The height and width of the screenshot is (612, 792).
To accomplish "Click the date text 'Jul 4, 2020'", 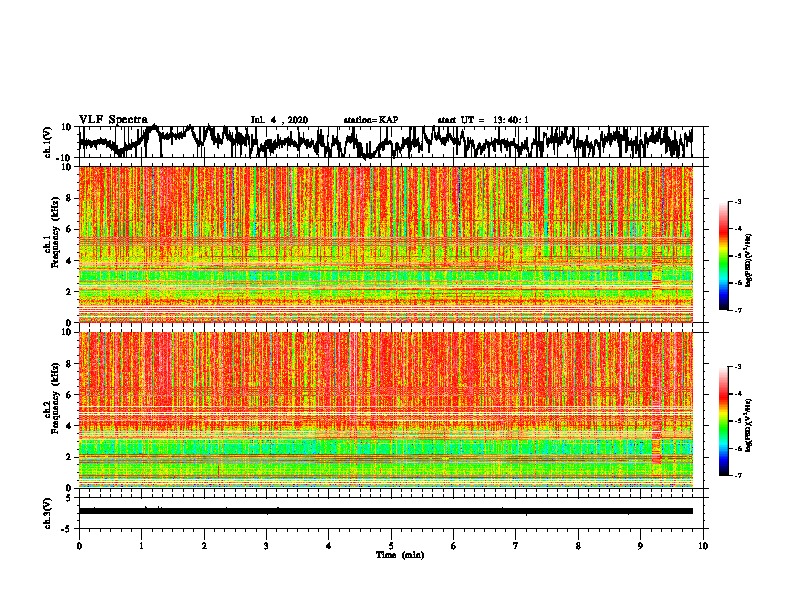I will (x=279, y=120).
